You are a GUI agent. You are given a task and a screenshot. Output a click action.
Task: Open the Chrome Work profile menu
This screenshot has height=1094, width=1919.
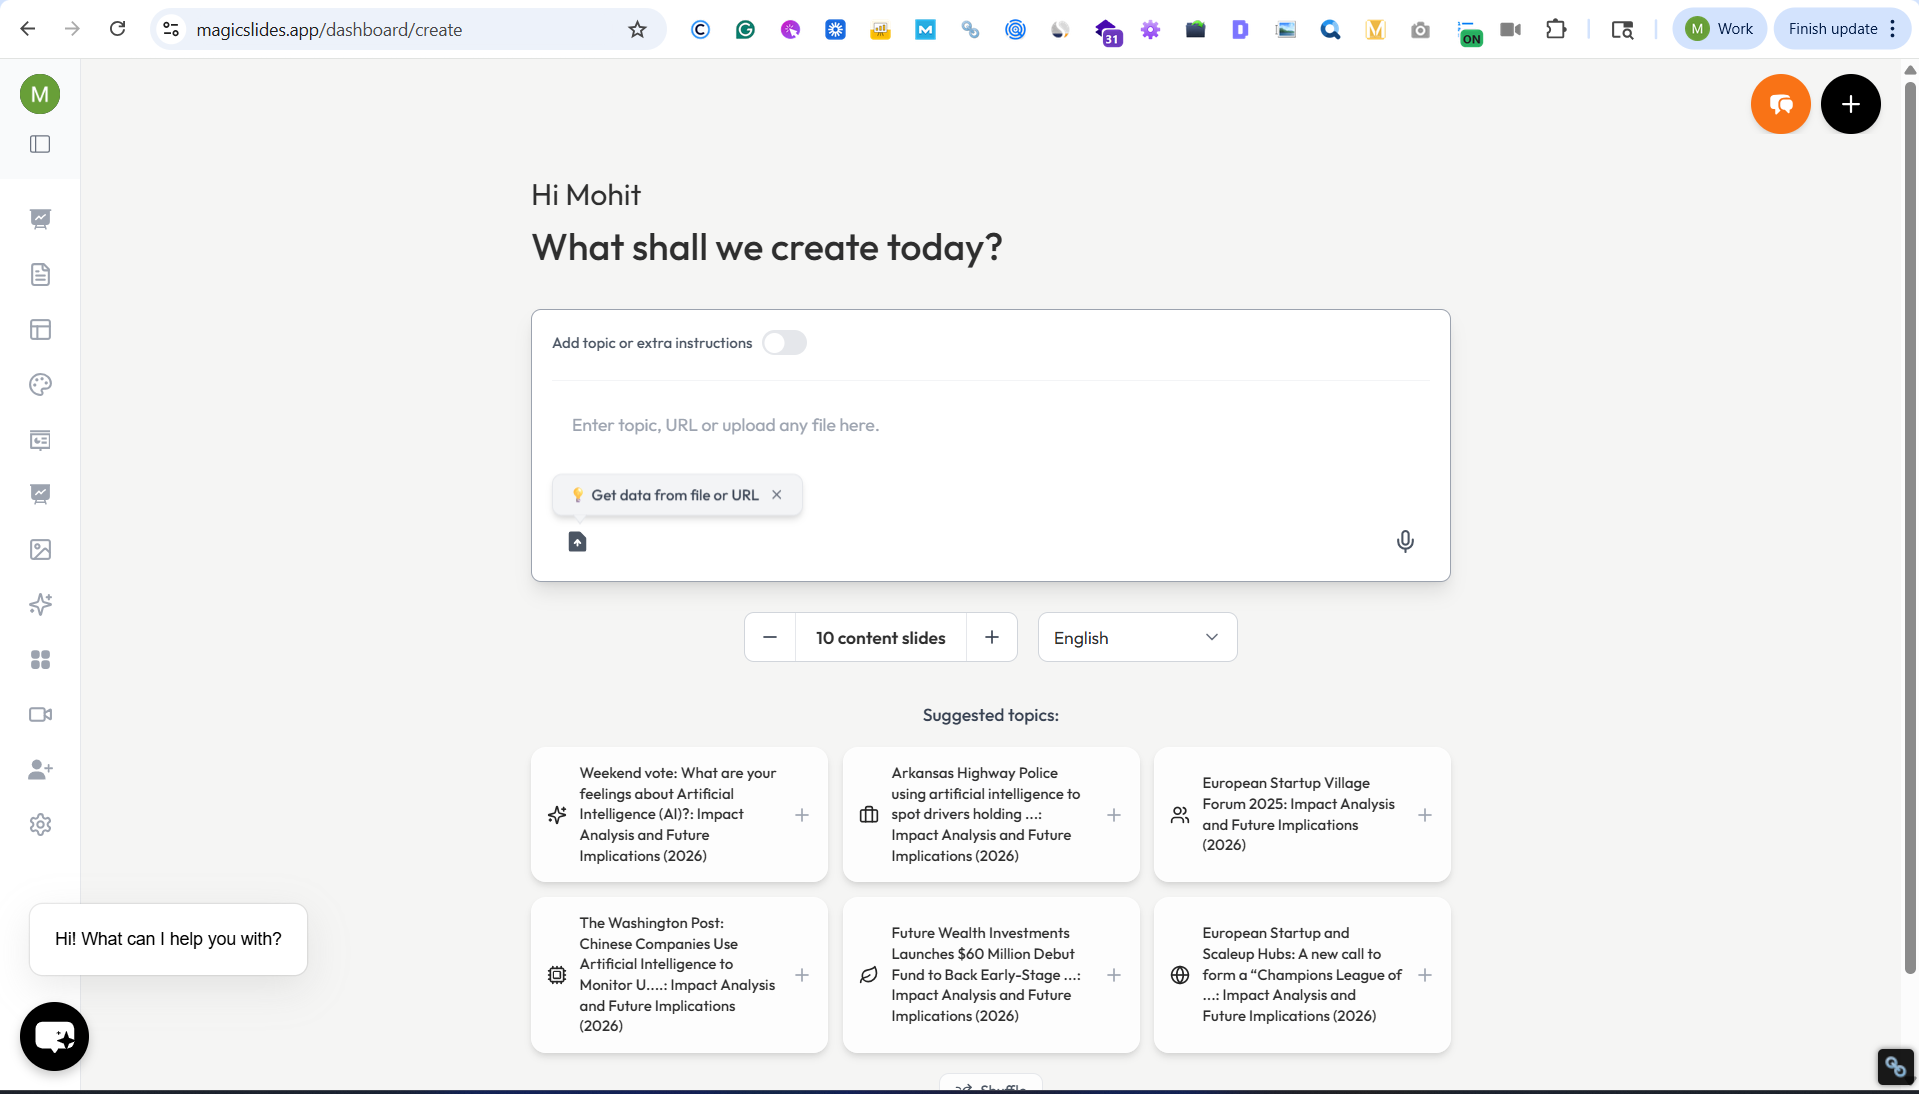coord(1719,29)
